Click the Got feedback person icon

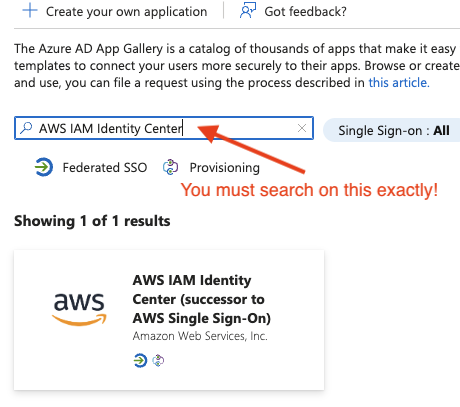[248, 11]
